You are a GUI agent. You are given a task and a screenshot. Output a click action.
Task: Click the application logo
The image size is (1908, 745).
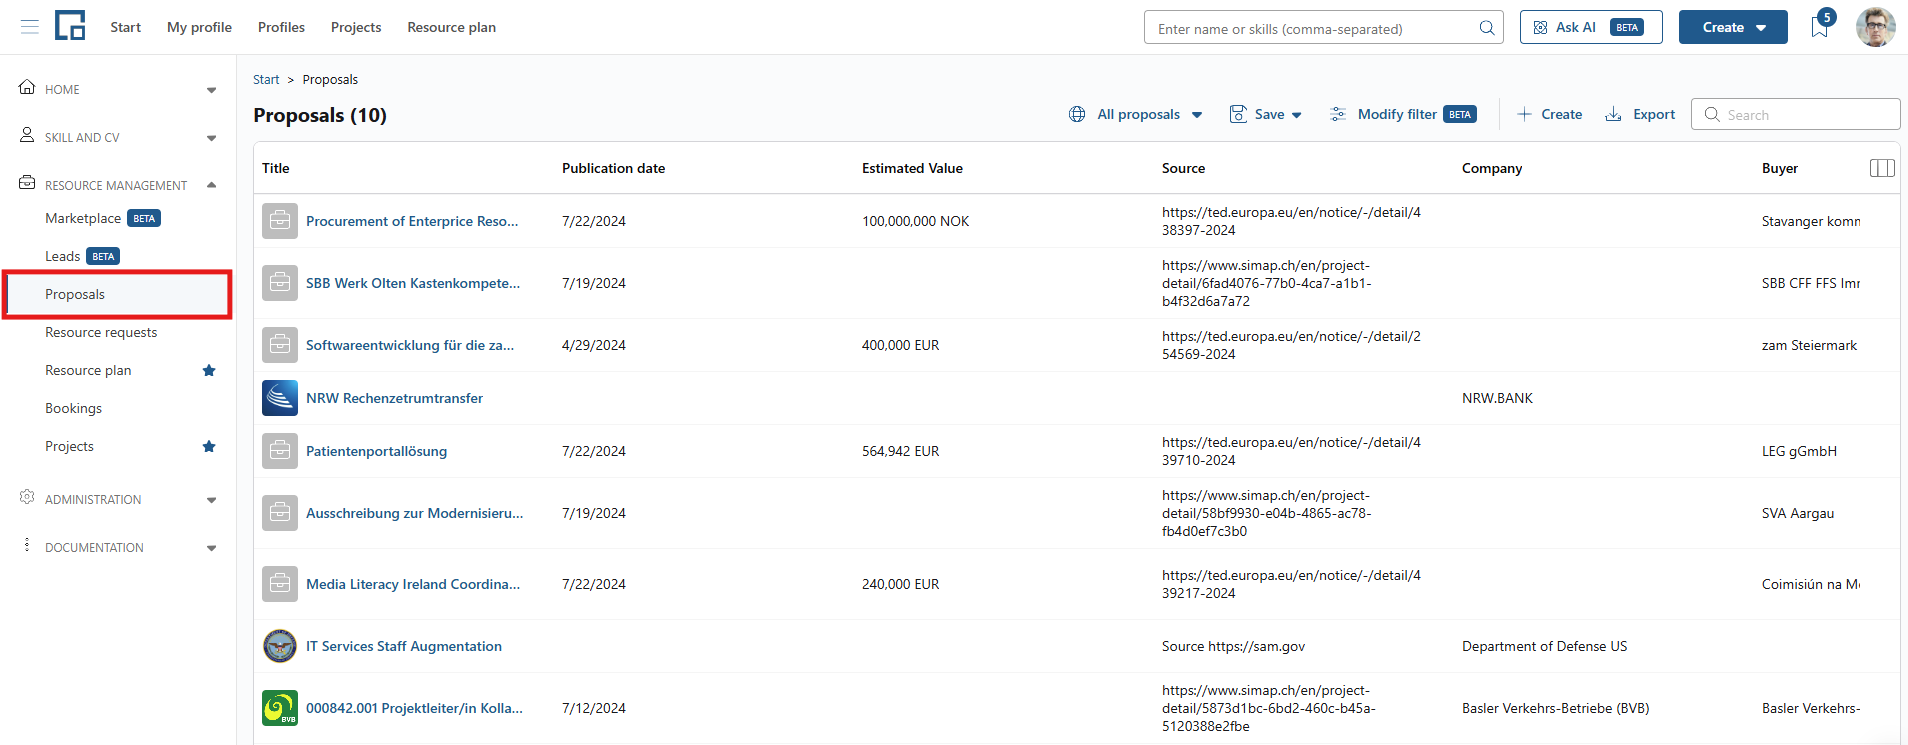pos(70,25)
